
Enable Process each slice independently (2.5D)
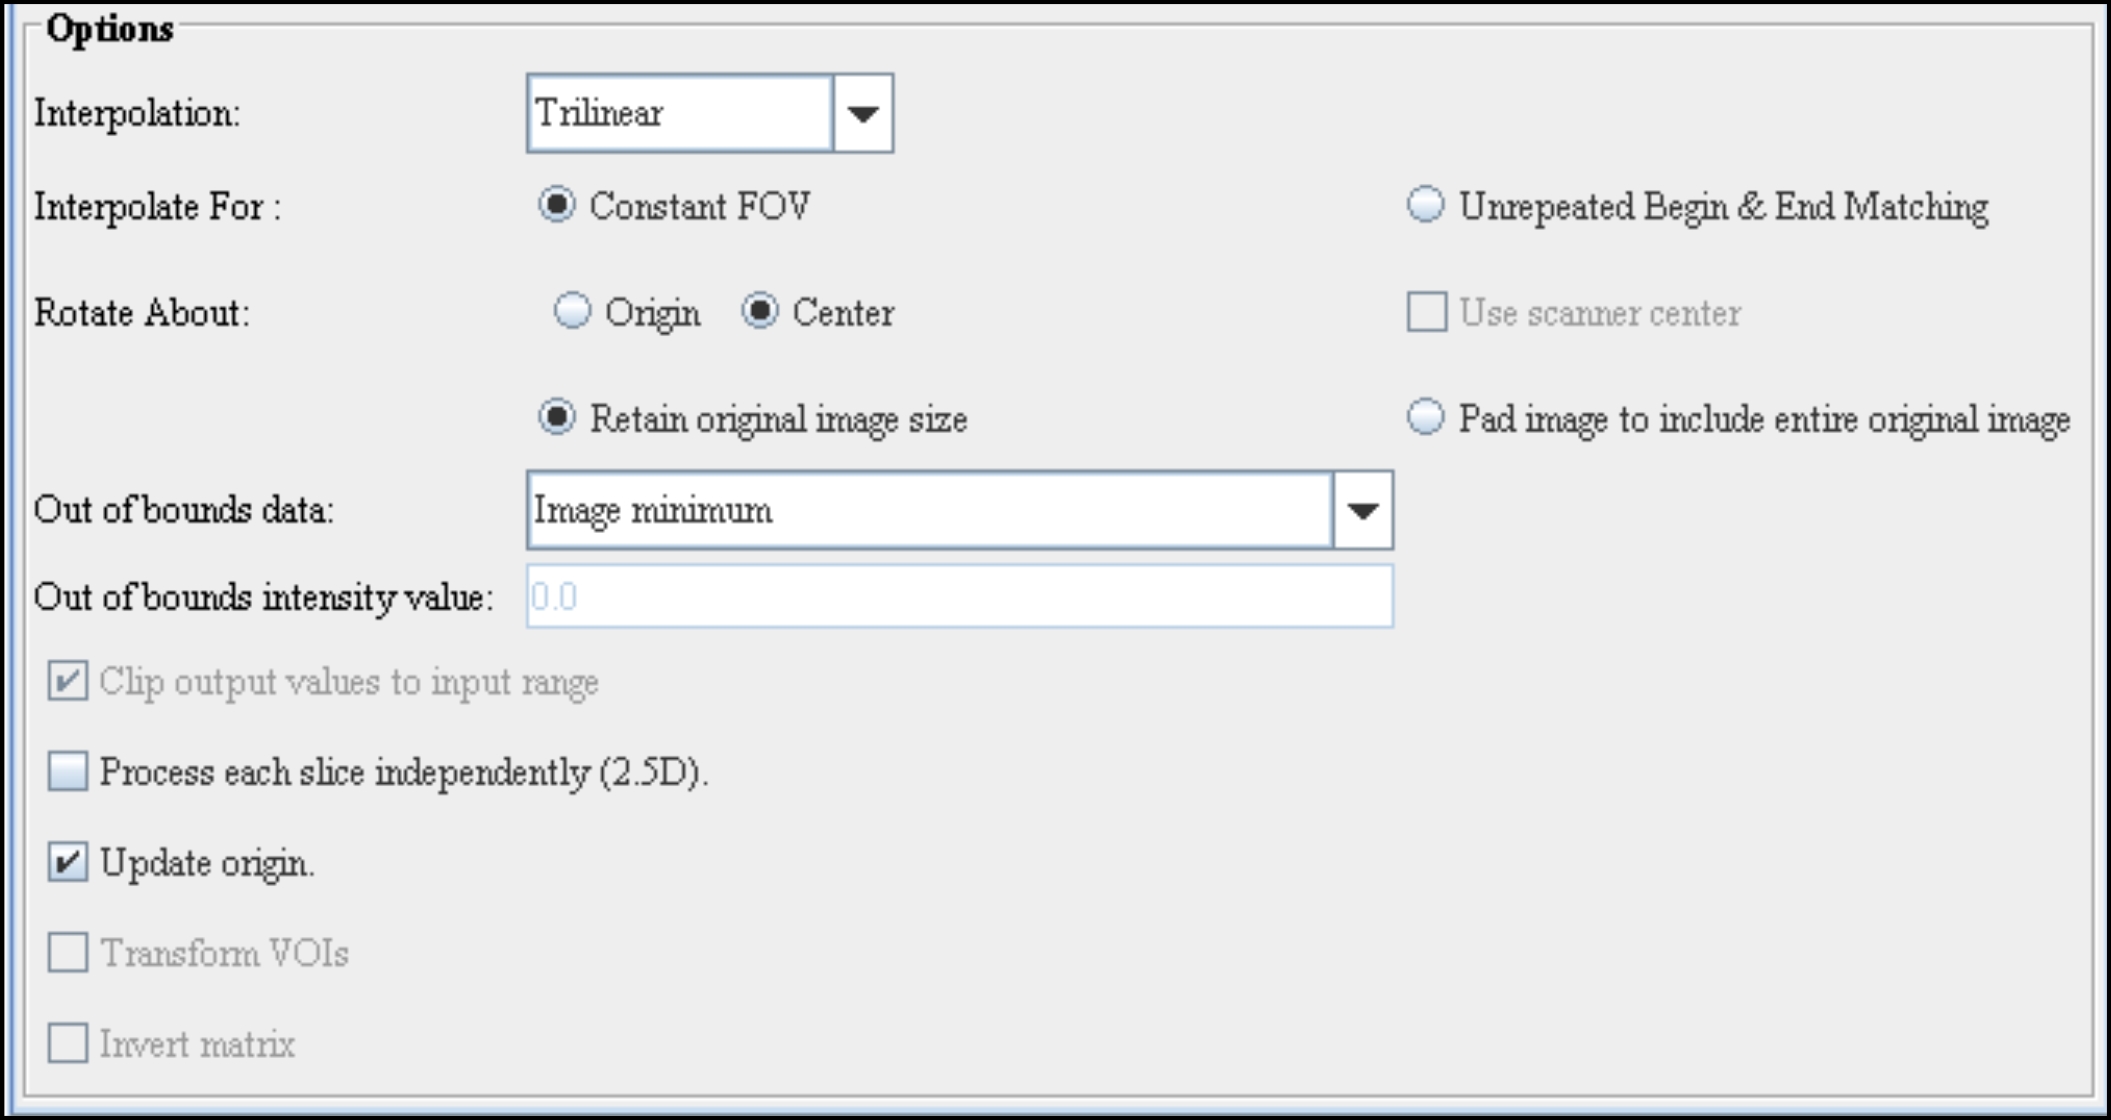pyautogui.click(x=68, y=772)
